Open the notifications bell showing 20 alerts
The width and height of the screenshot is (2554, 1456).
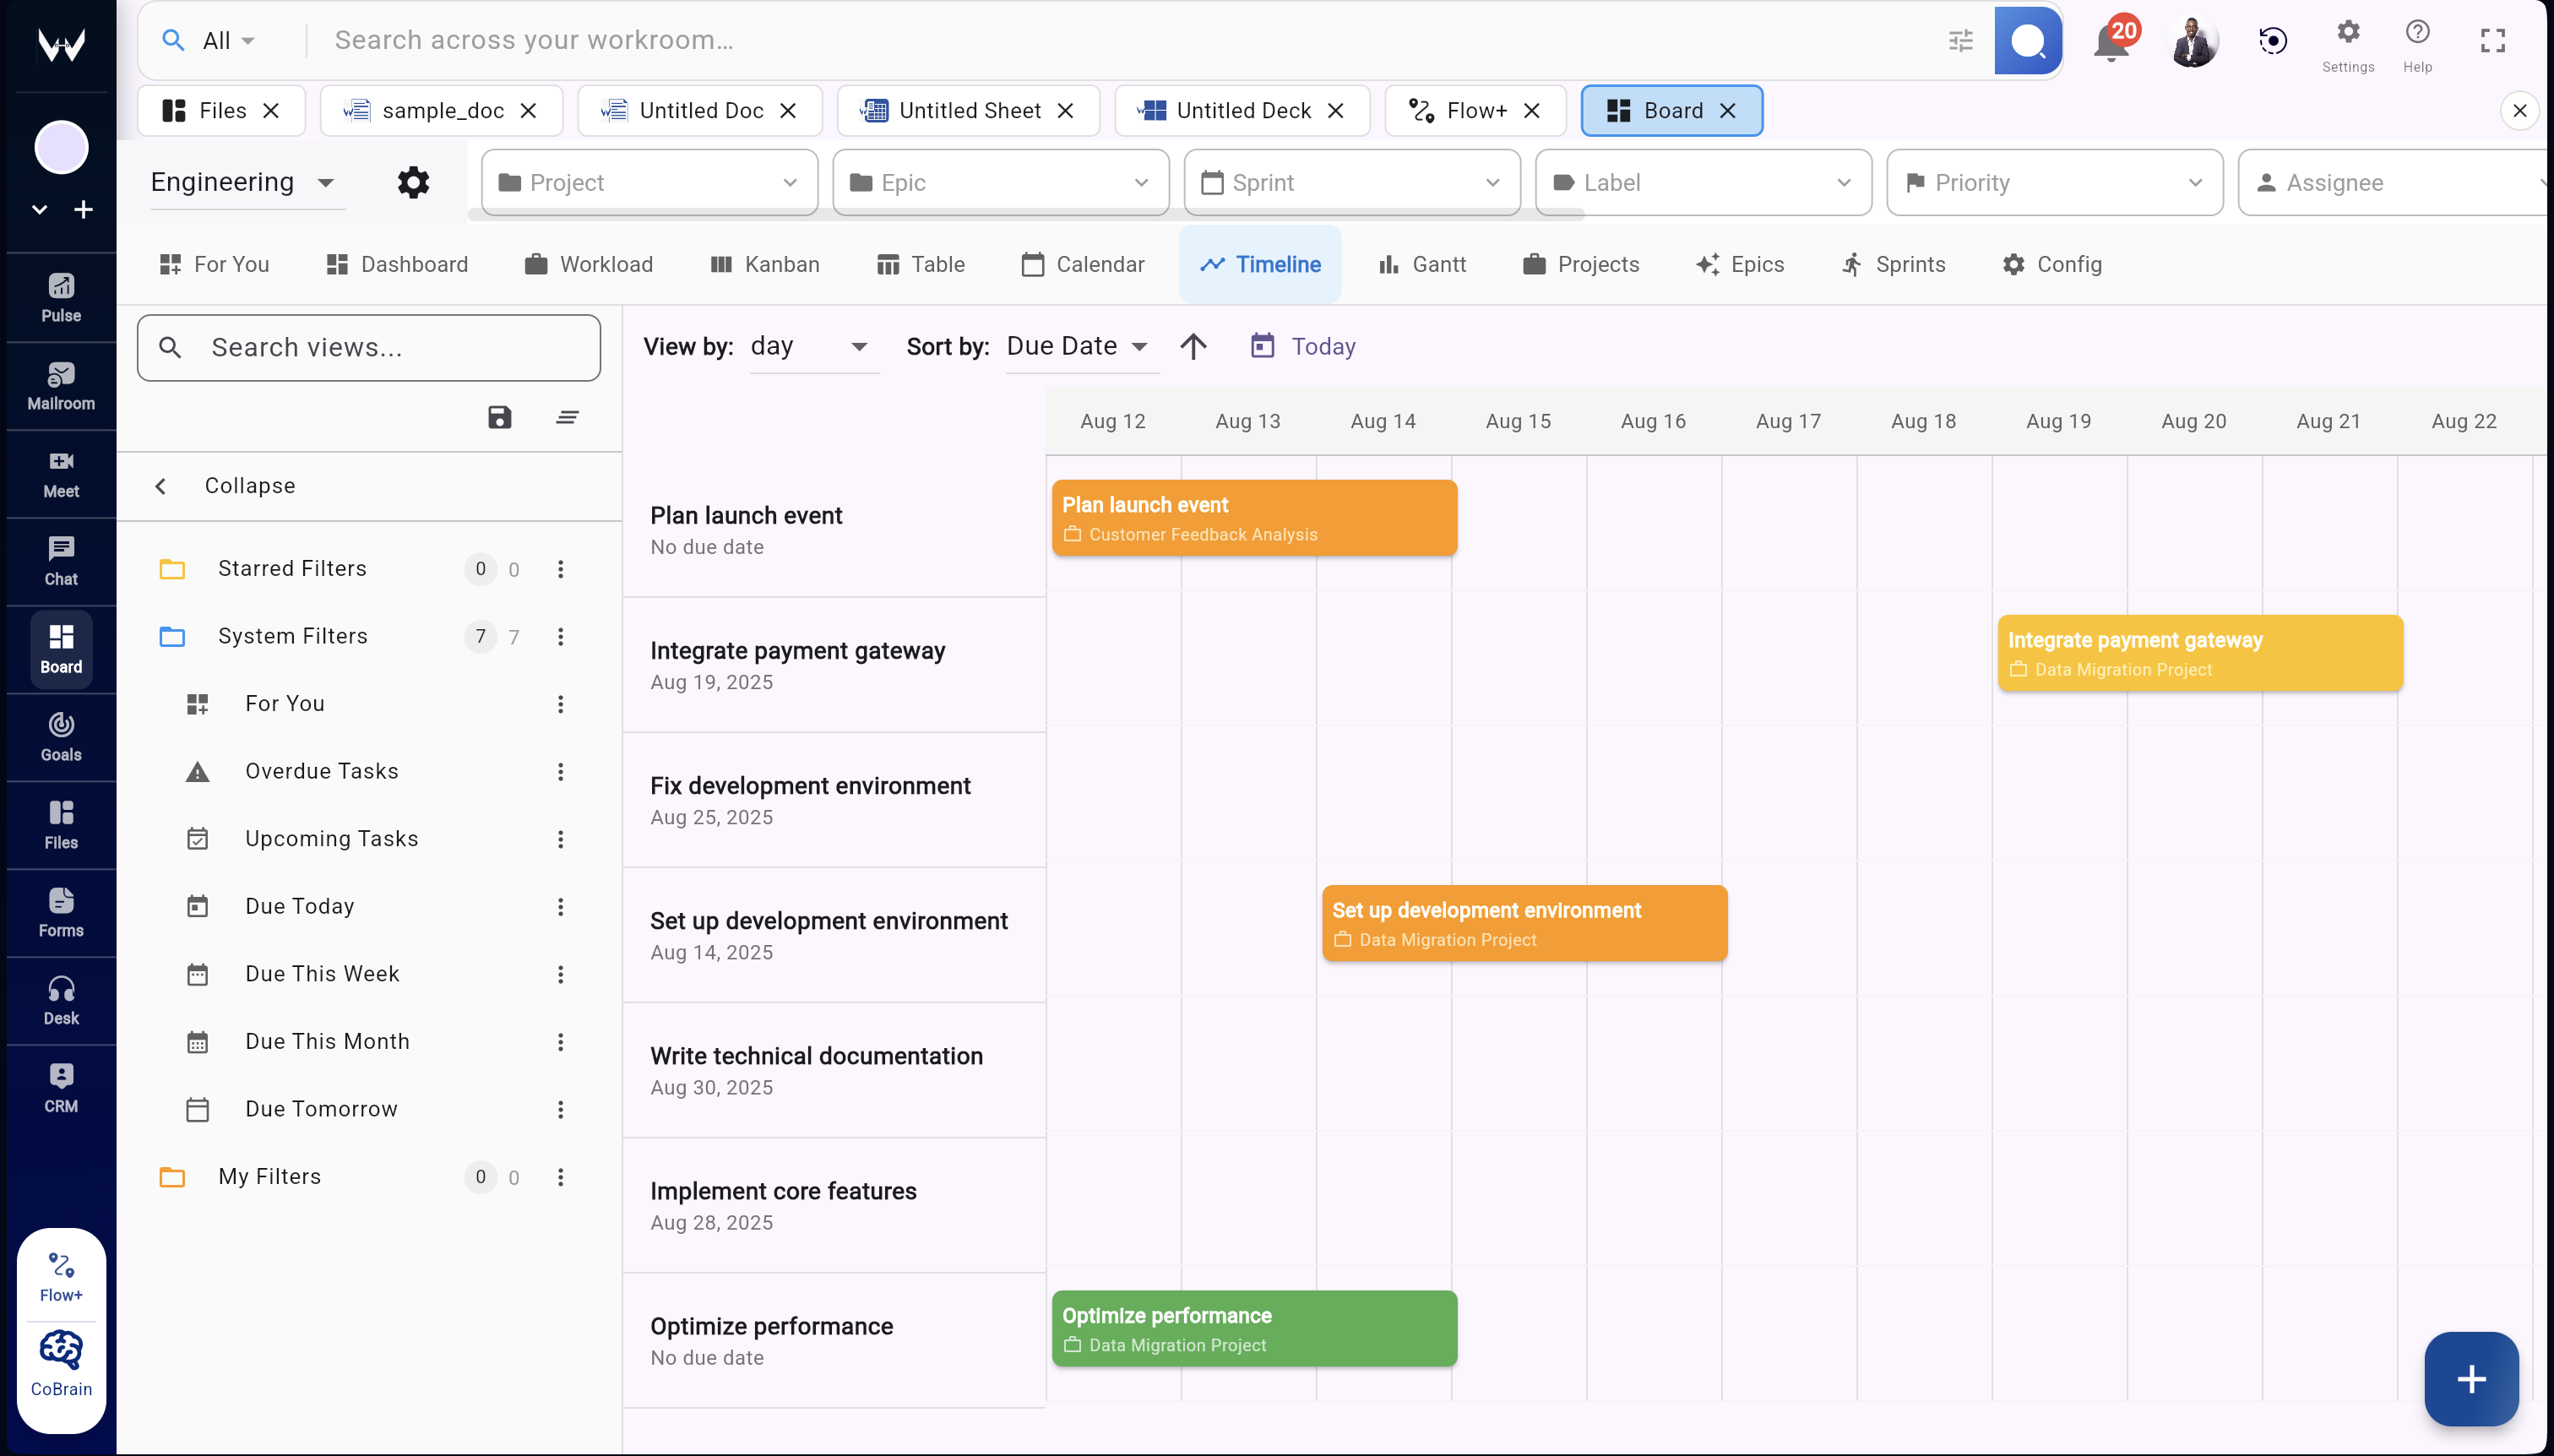(2110, 40)
